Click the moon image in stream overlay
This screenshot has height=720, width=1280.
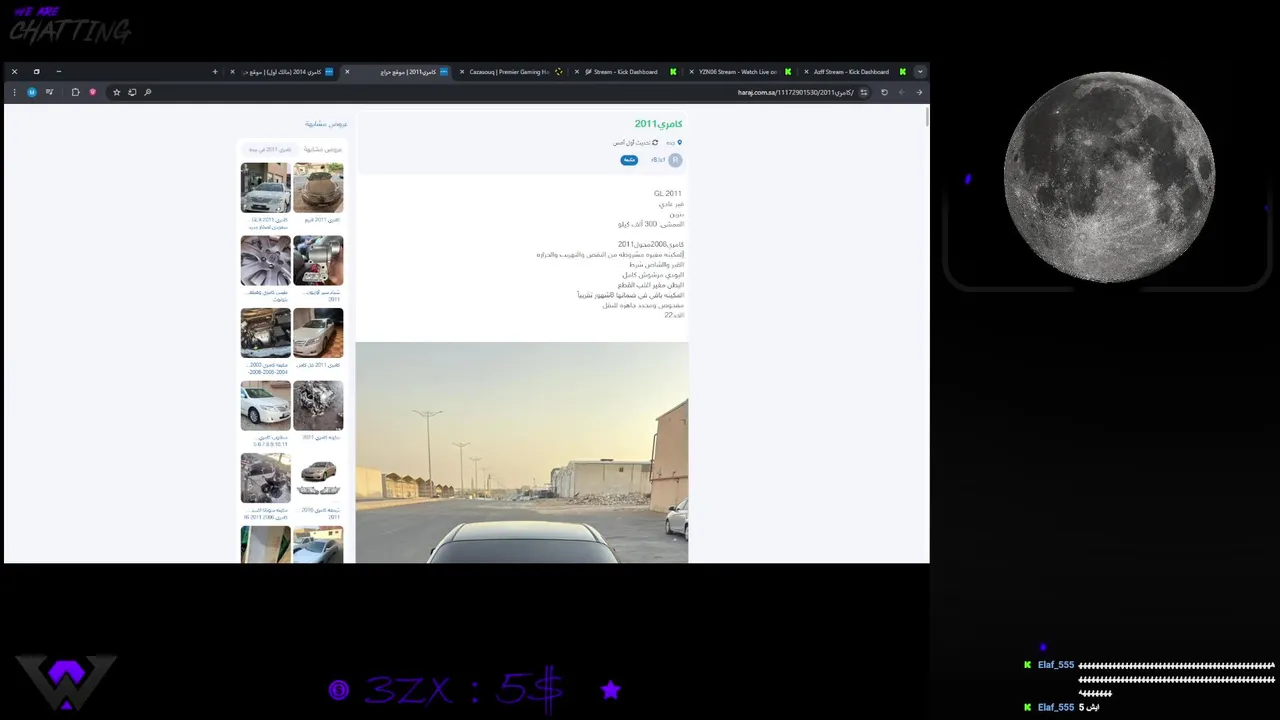(x=1109, y=177)
